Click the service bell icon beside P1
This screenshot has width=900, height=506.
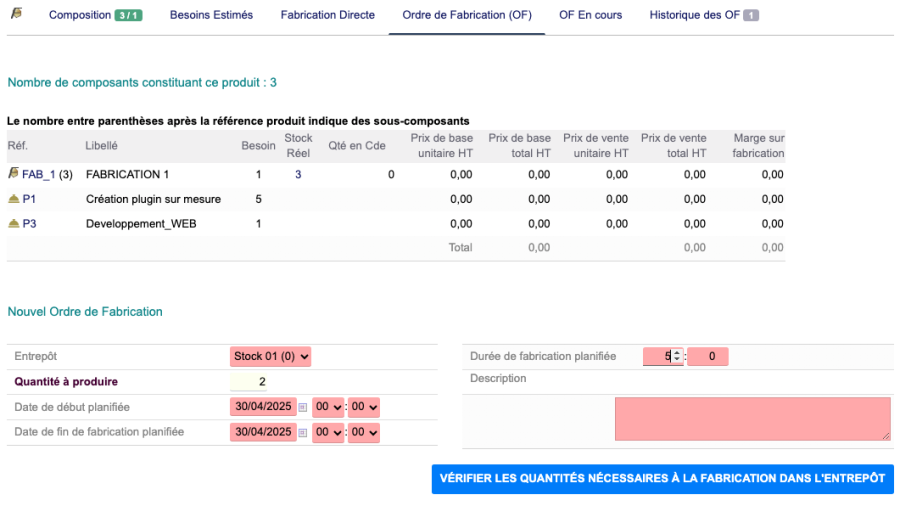pyautogui.click(x=13, y=199)
